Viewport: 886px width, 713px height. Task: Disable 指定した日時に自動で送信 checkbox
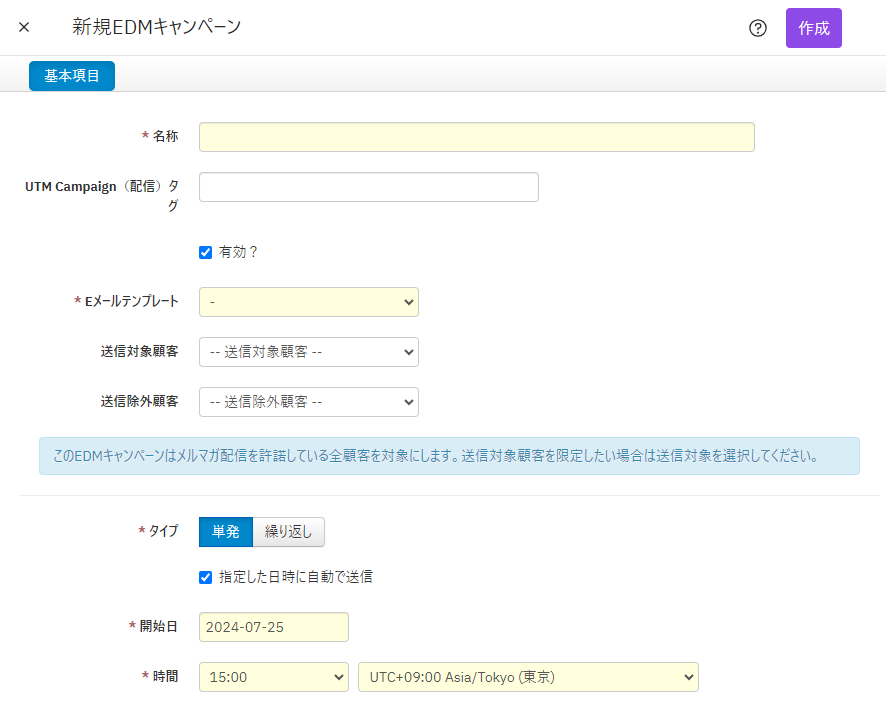206,577
